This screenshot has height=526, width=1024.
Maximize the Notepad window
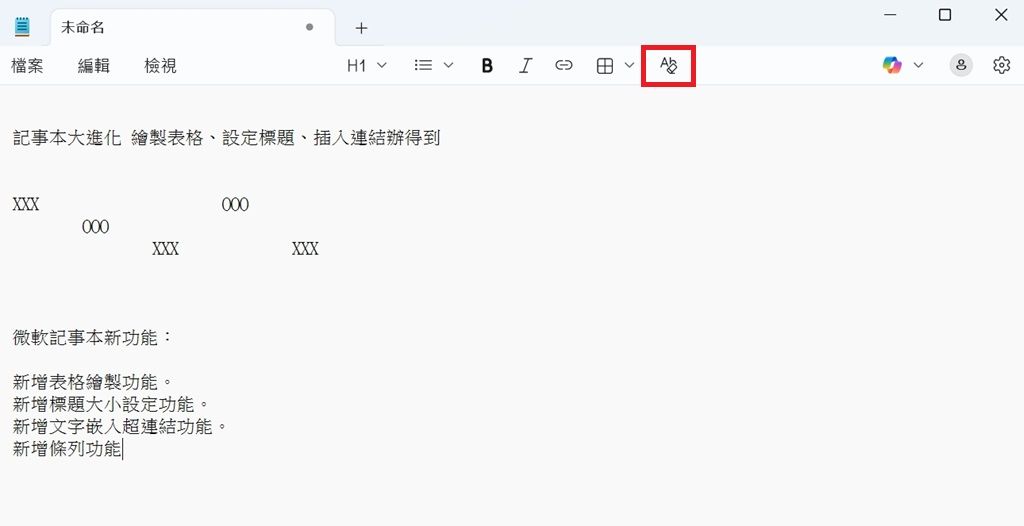945,14
